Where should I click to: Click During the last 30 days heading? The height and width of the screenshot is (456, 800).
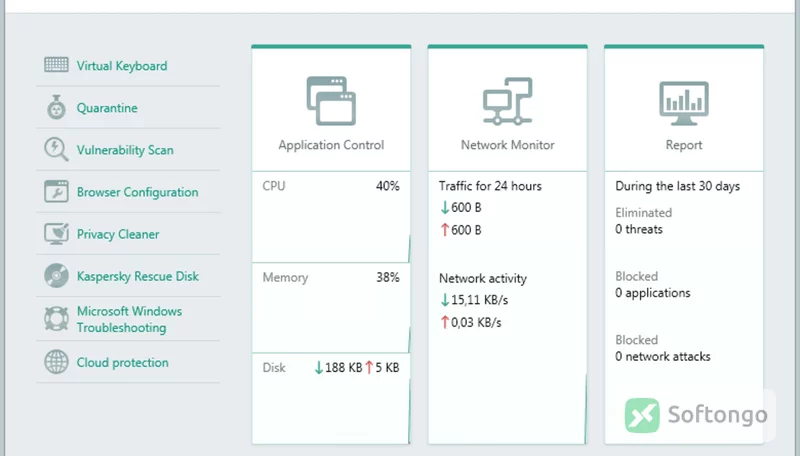pos(678,186)
